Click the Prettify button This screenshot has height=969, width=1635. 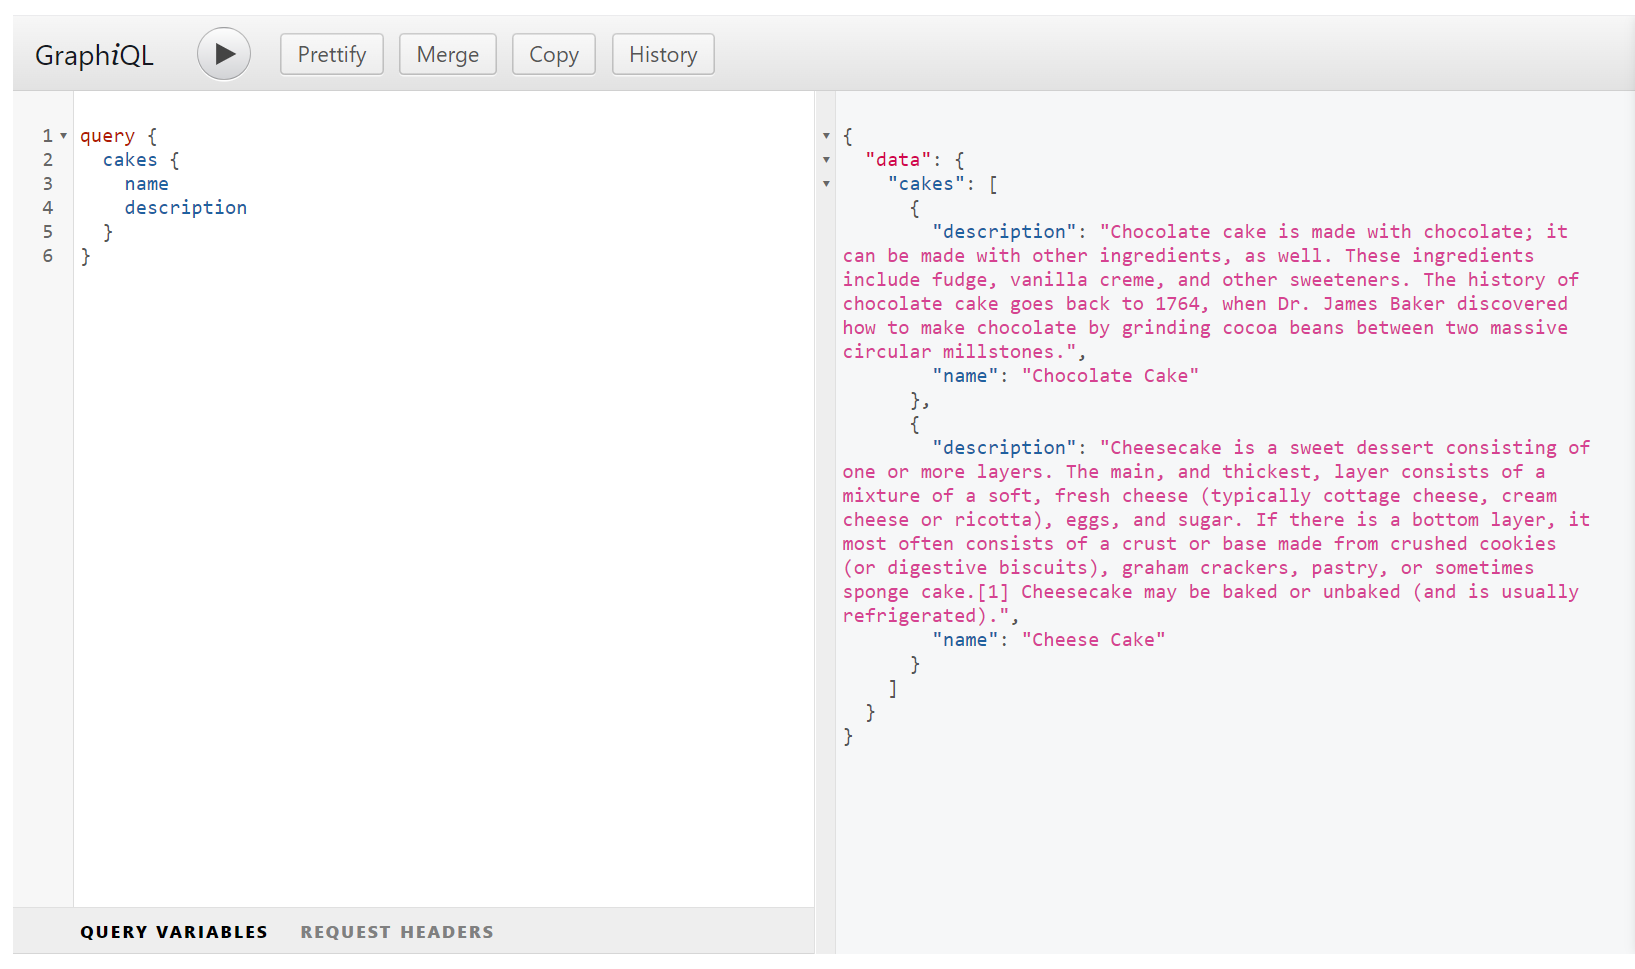[331, 54]
